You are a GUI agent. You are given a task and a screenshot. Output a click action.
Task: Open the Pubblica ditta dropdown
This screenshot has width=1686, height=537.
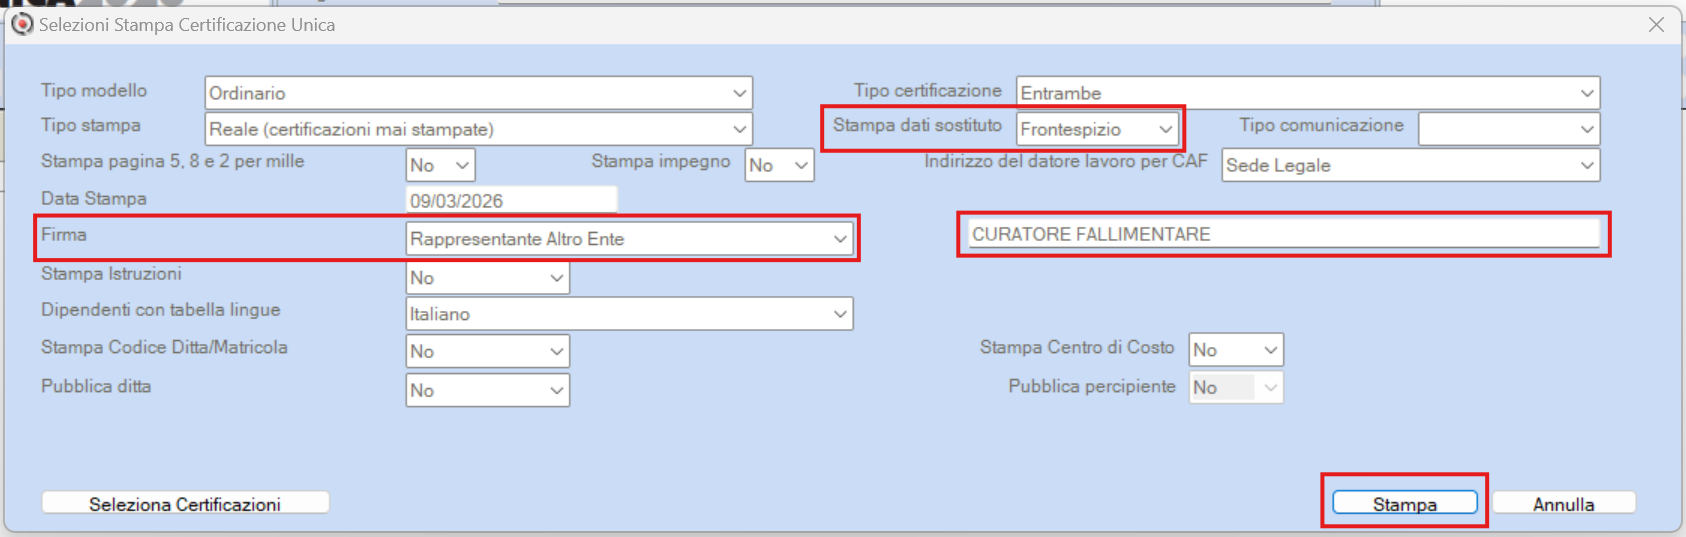click(488, 390)
